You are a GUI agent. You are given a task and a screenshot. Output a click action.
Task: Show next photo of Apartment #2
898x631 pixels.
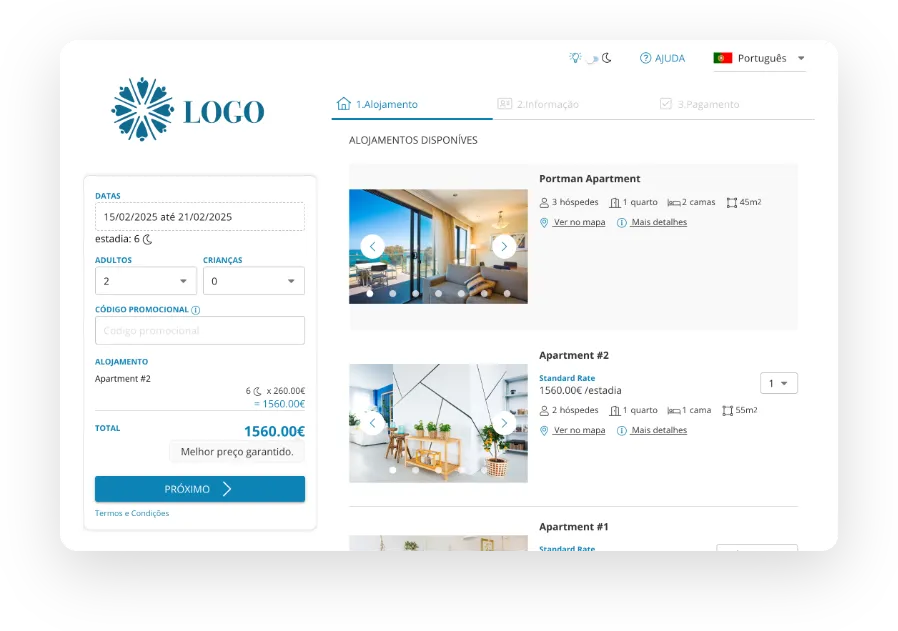tap(504, 423)
